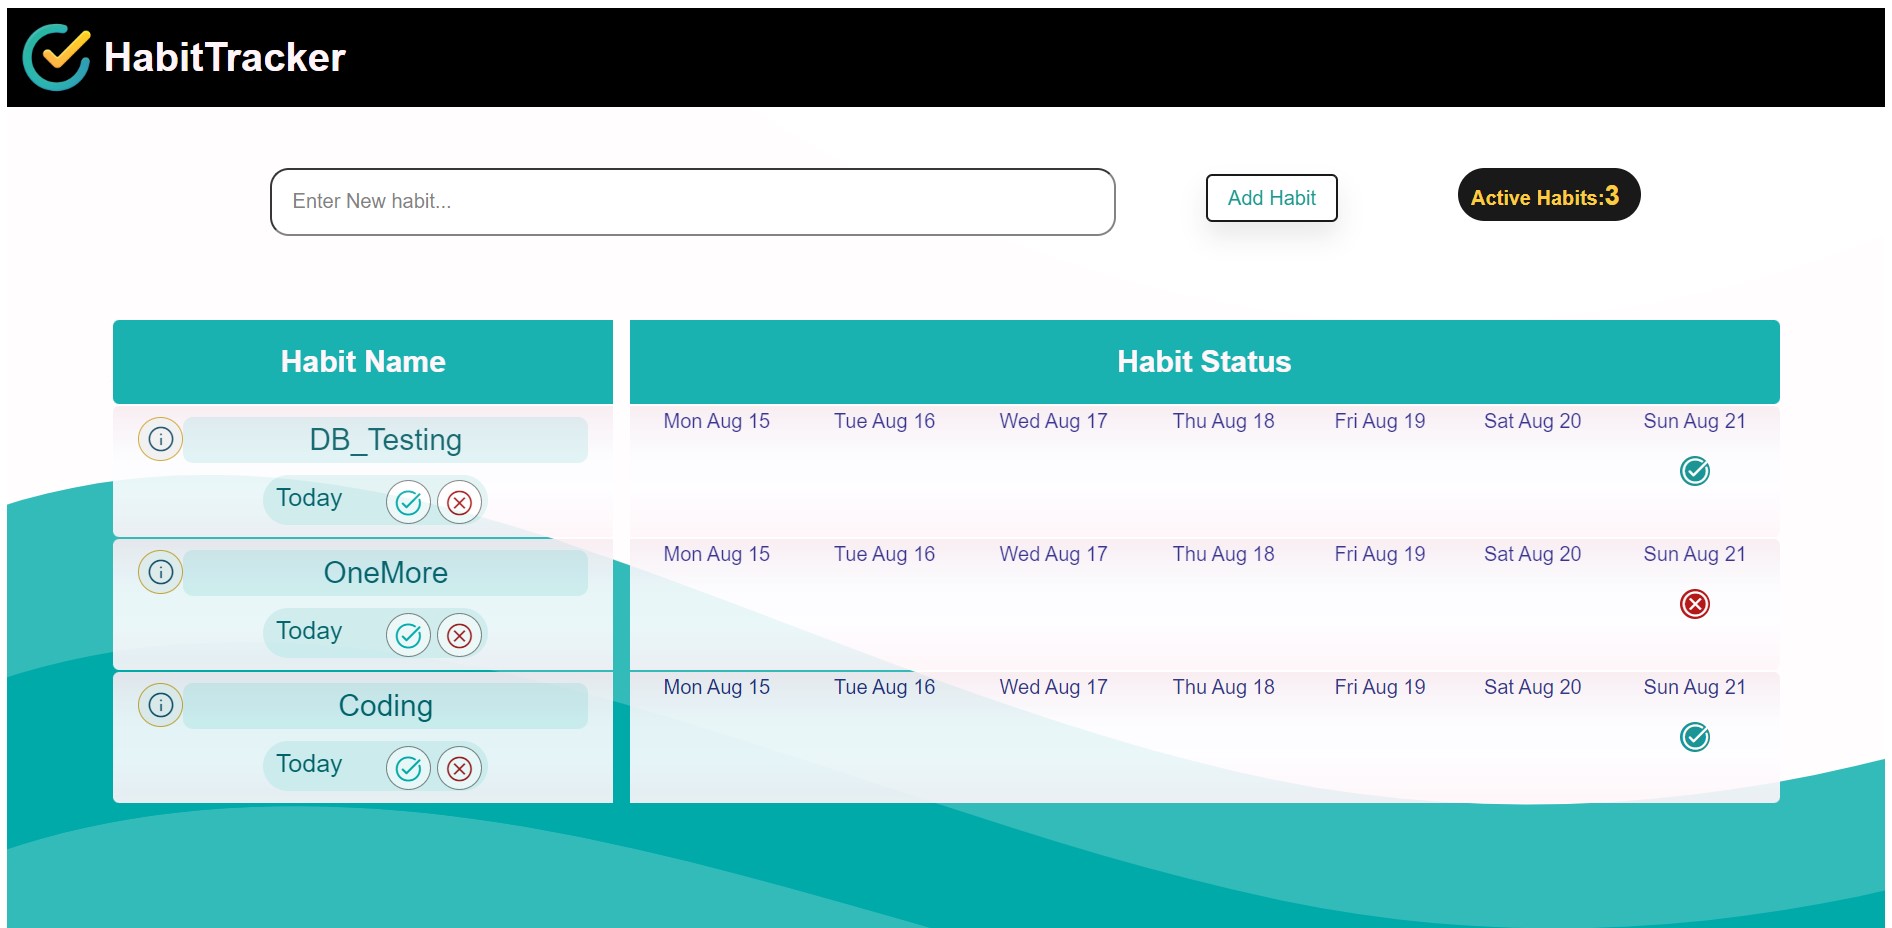The height and width of the screenshot is (928, 1892).
Task: Click the Habit Name column header
Action: [x=362, y=361]
